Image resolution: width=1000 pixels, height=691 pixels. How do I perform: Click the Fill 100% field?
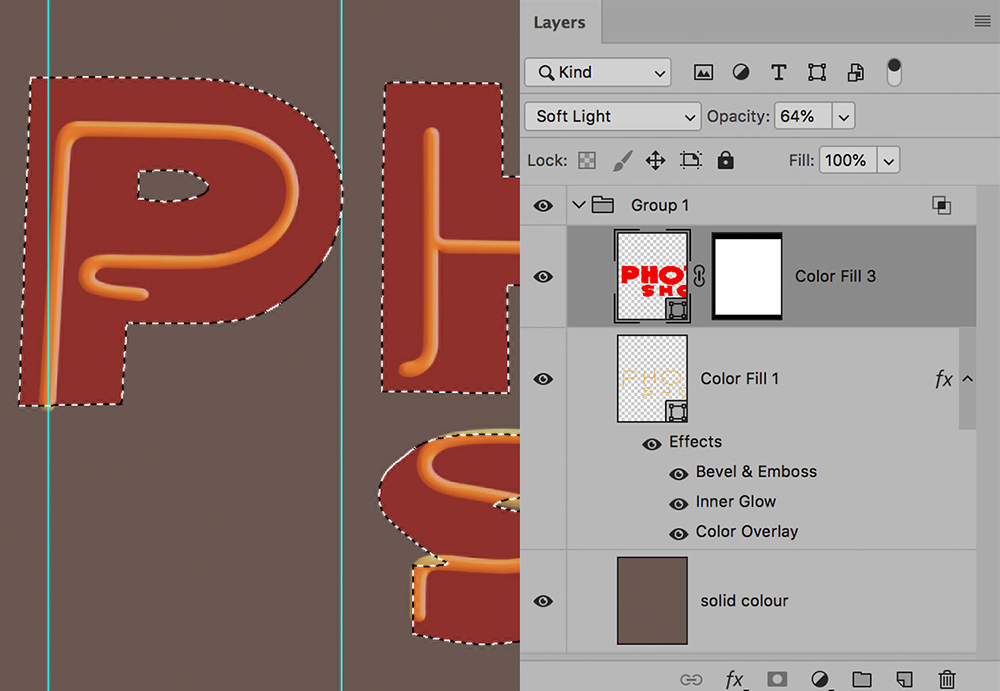tap(849, 161)
